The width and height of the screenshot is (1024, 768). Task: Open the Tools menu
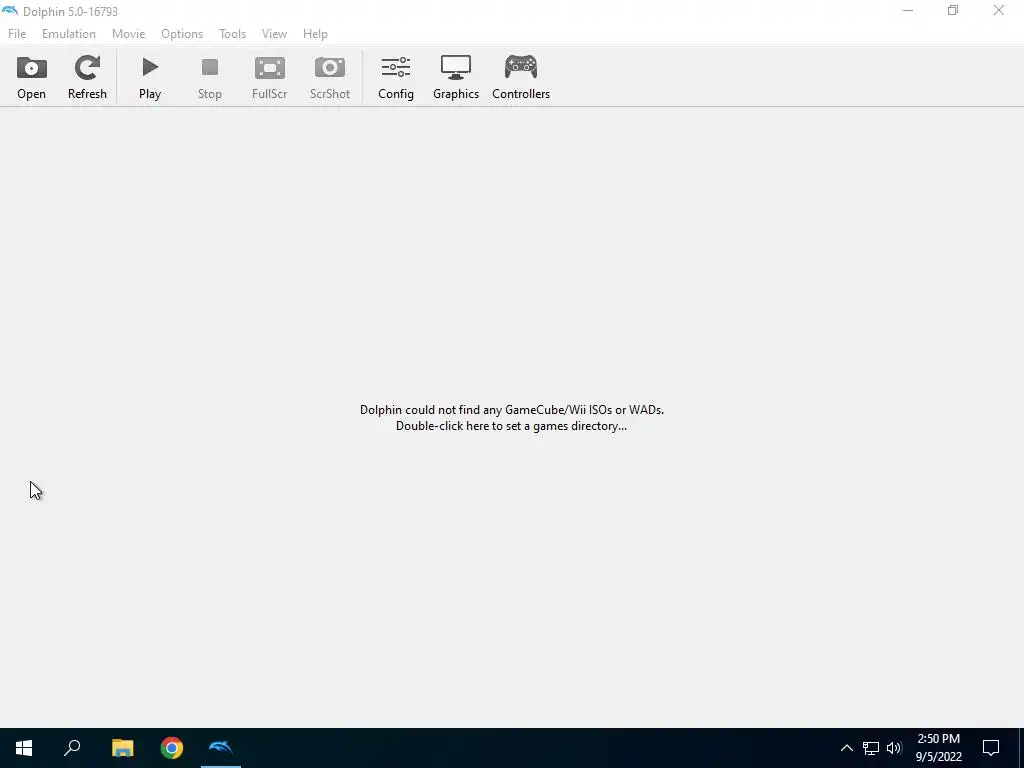[x=232, y=34]
